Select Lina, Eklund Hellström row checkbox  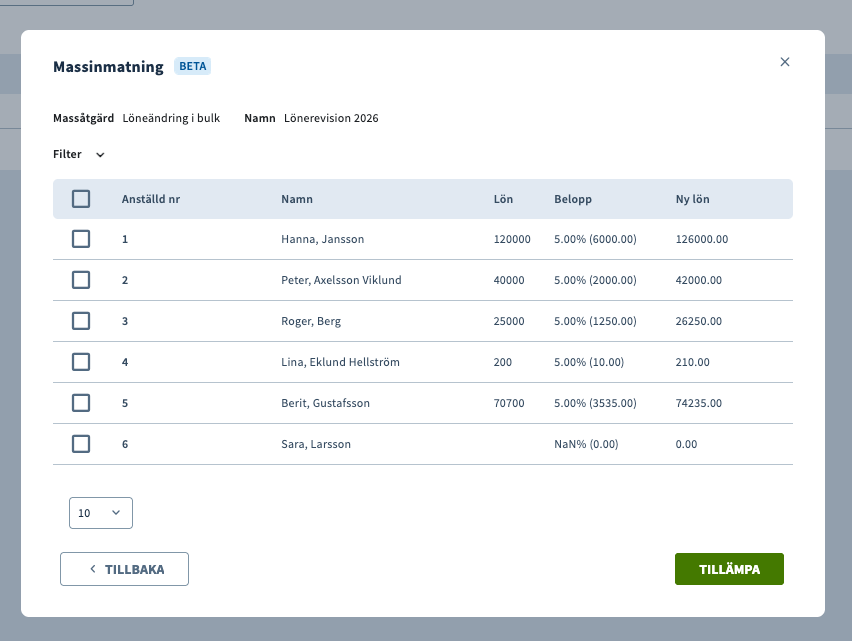(81, 362)
